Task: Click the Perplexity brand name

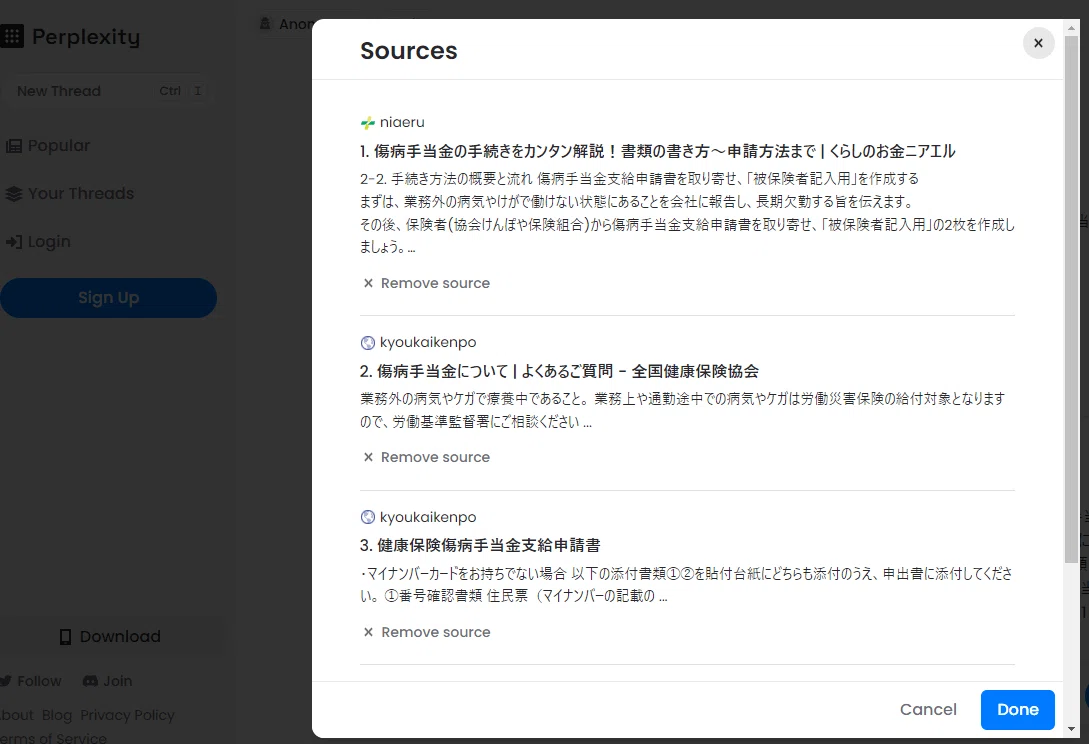Action: pos(86,37)
